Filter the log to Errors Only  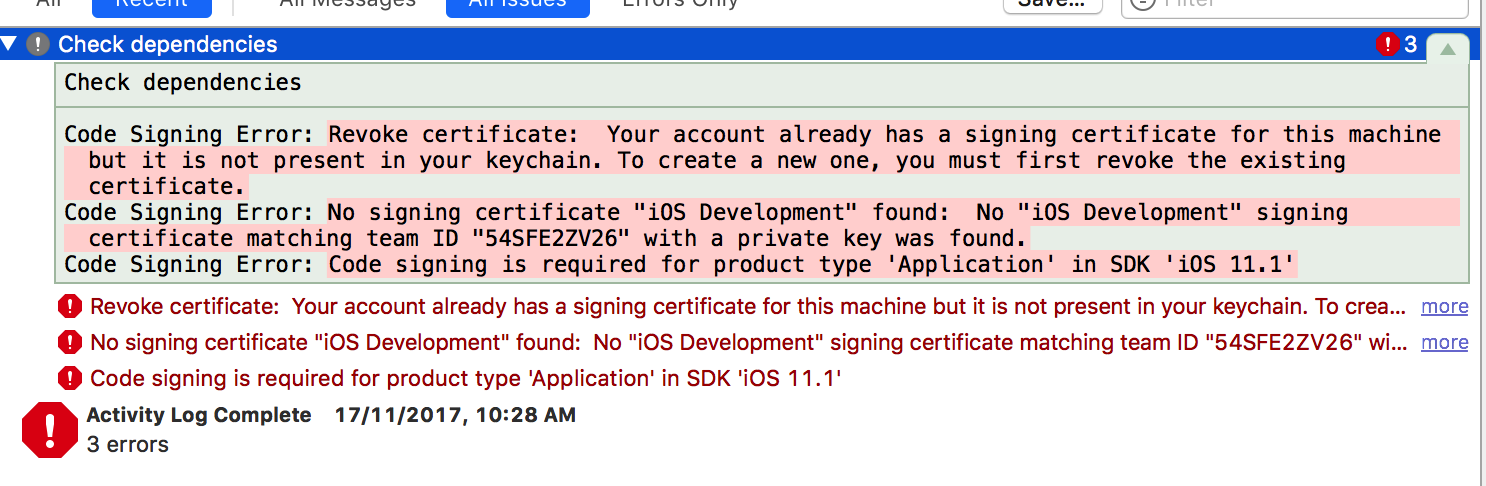[x=680, y=5]
